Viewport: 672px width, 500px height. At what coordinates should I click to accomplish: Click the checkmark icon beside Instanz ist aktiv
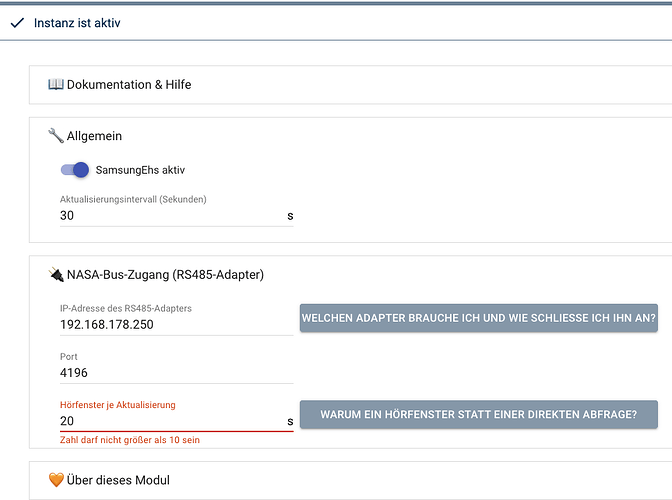[x=17, y=23]
